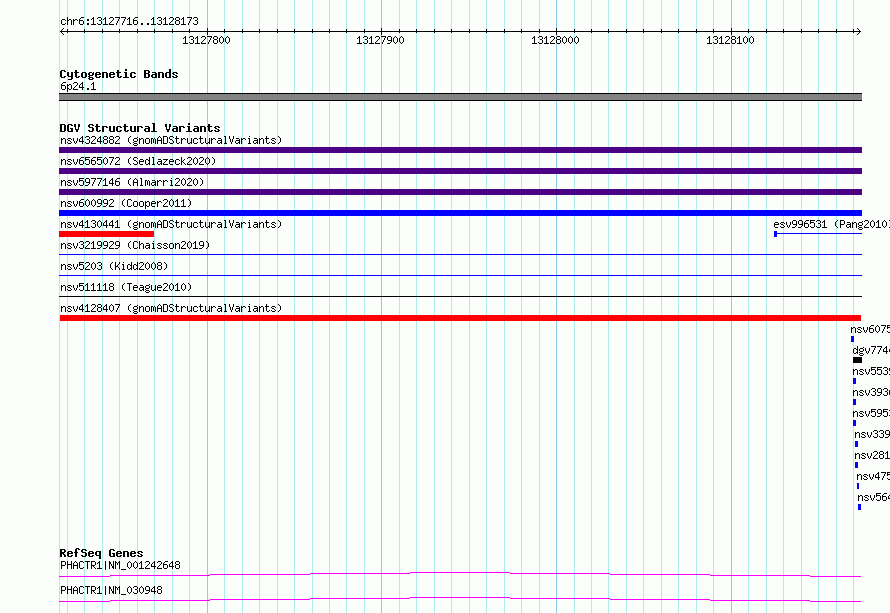This screenshot has height=613, width=890.
Task: Select the Cytogenetic Bands track heading
Action: [x=119, y=74]
